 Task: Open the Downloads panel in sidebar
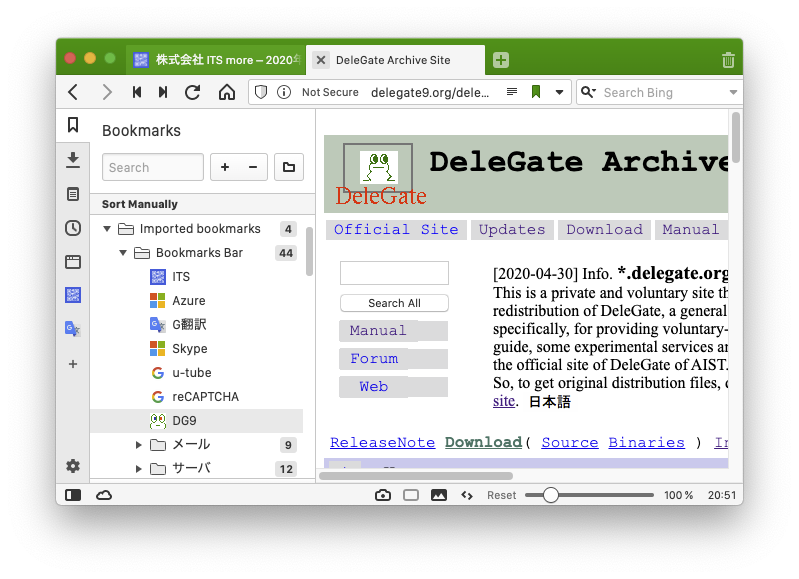73,160
